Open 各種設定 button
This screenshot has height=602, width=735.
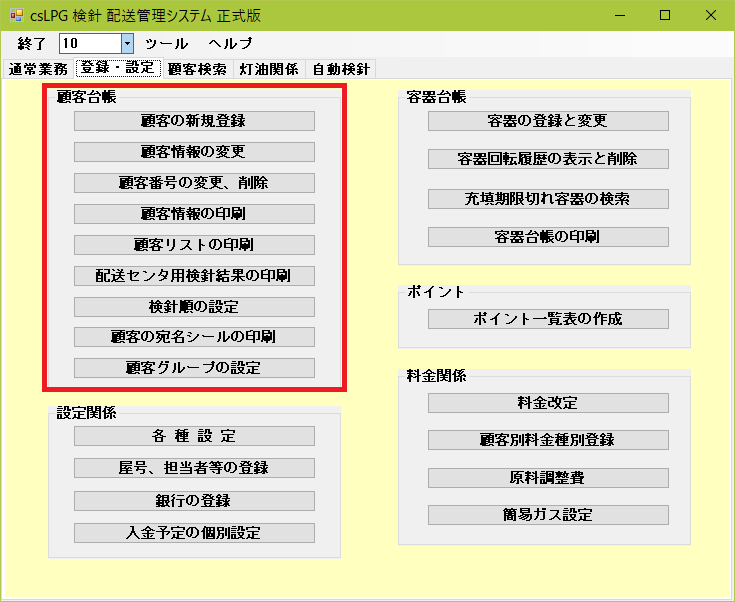click(194, 436)
